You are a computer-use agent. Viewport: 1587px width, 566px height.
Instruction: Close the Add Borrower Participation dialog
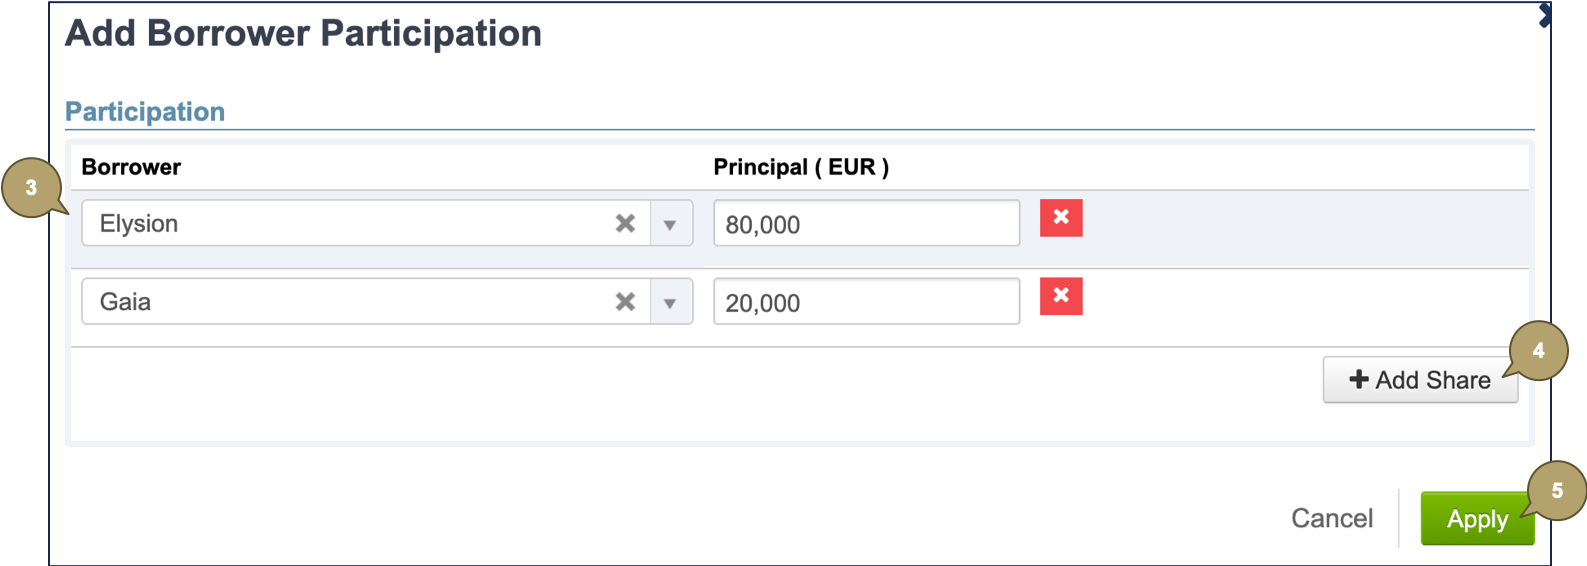[x=1545, y=15]
